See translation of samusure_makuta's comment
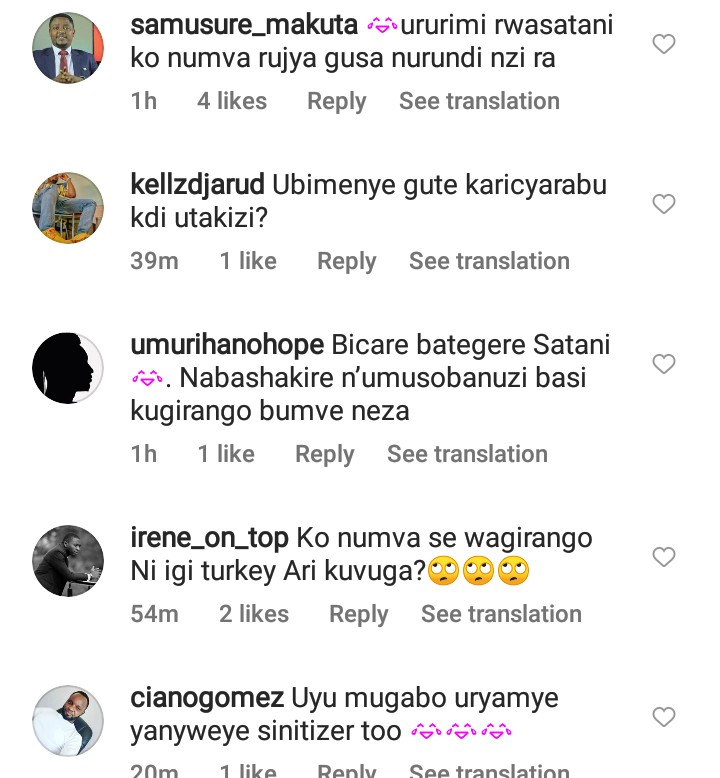720x778 pixels. tap(479, 101)
